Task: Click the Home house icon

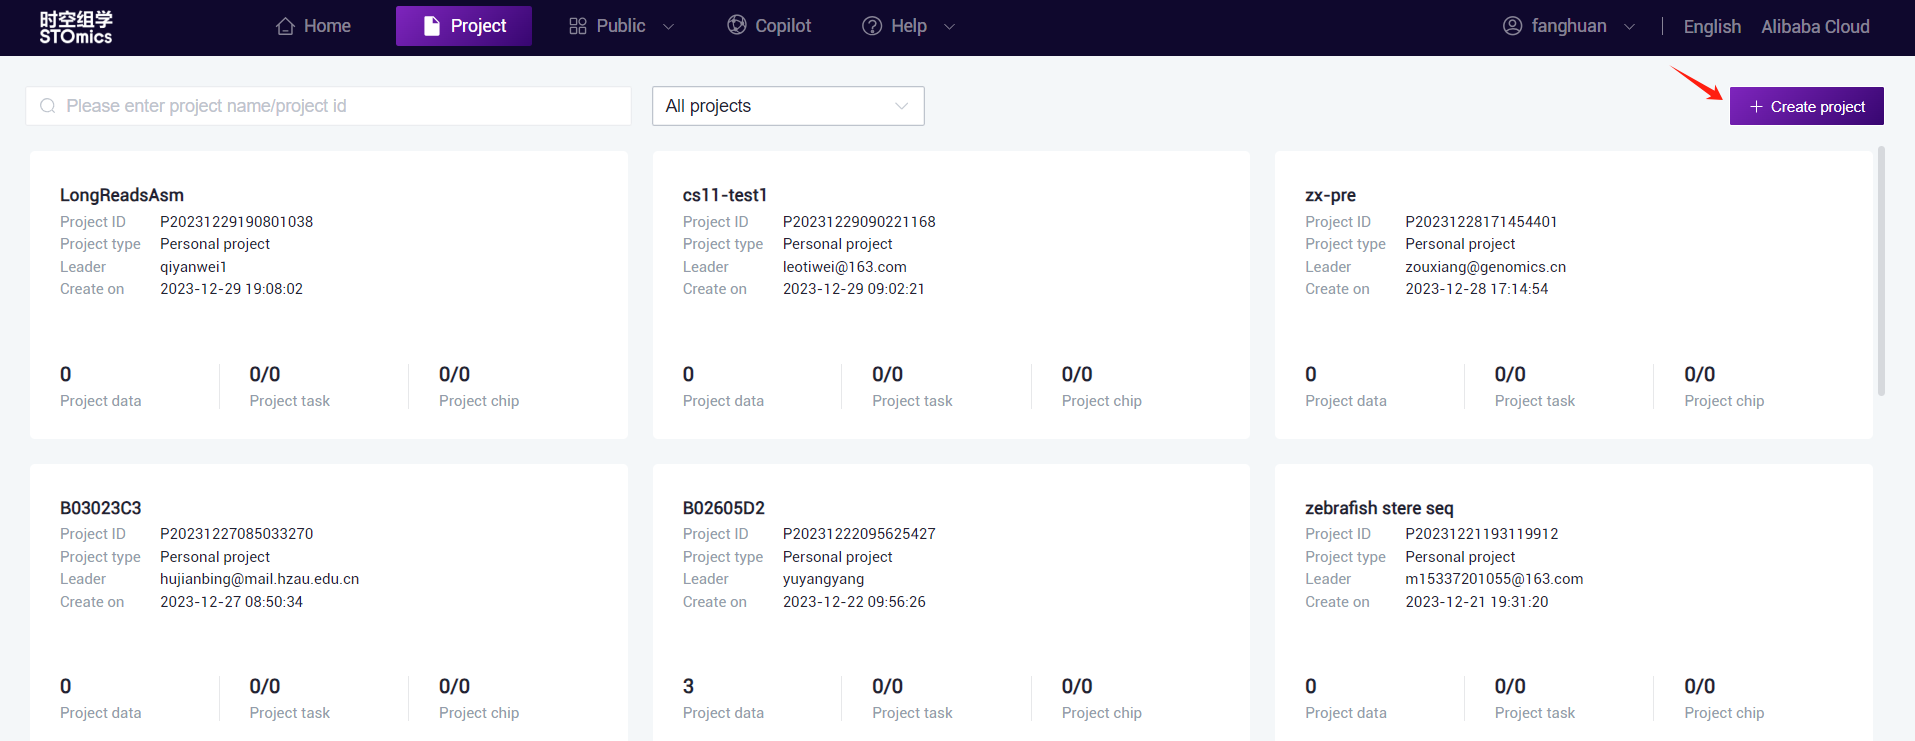Action: pos(285,26)
